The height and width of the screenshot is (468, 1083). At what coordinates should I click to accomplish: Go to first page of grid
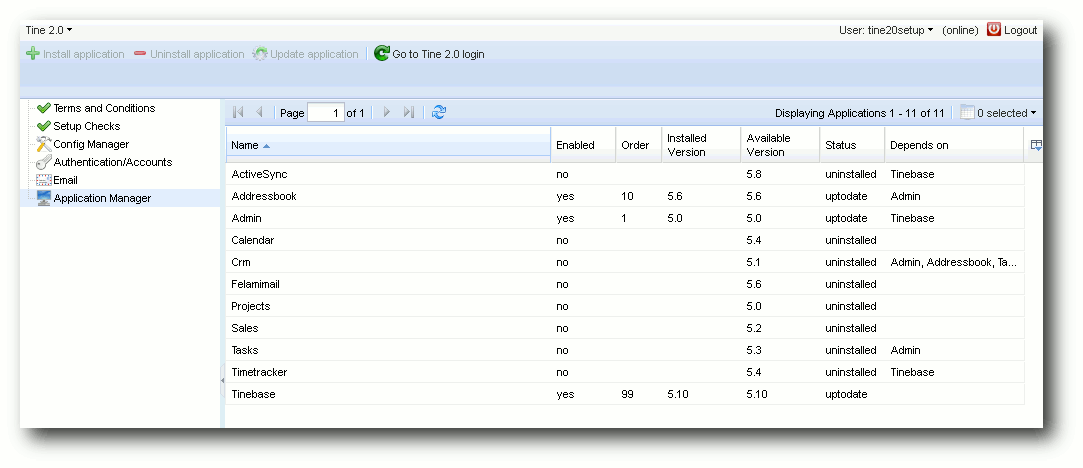[x=238, y=112]
